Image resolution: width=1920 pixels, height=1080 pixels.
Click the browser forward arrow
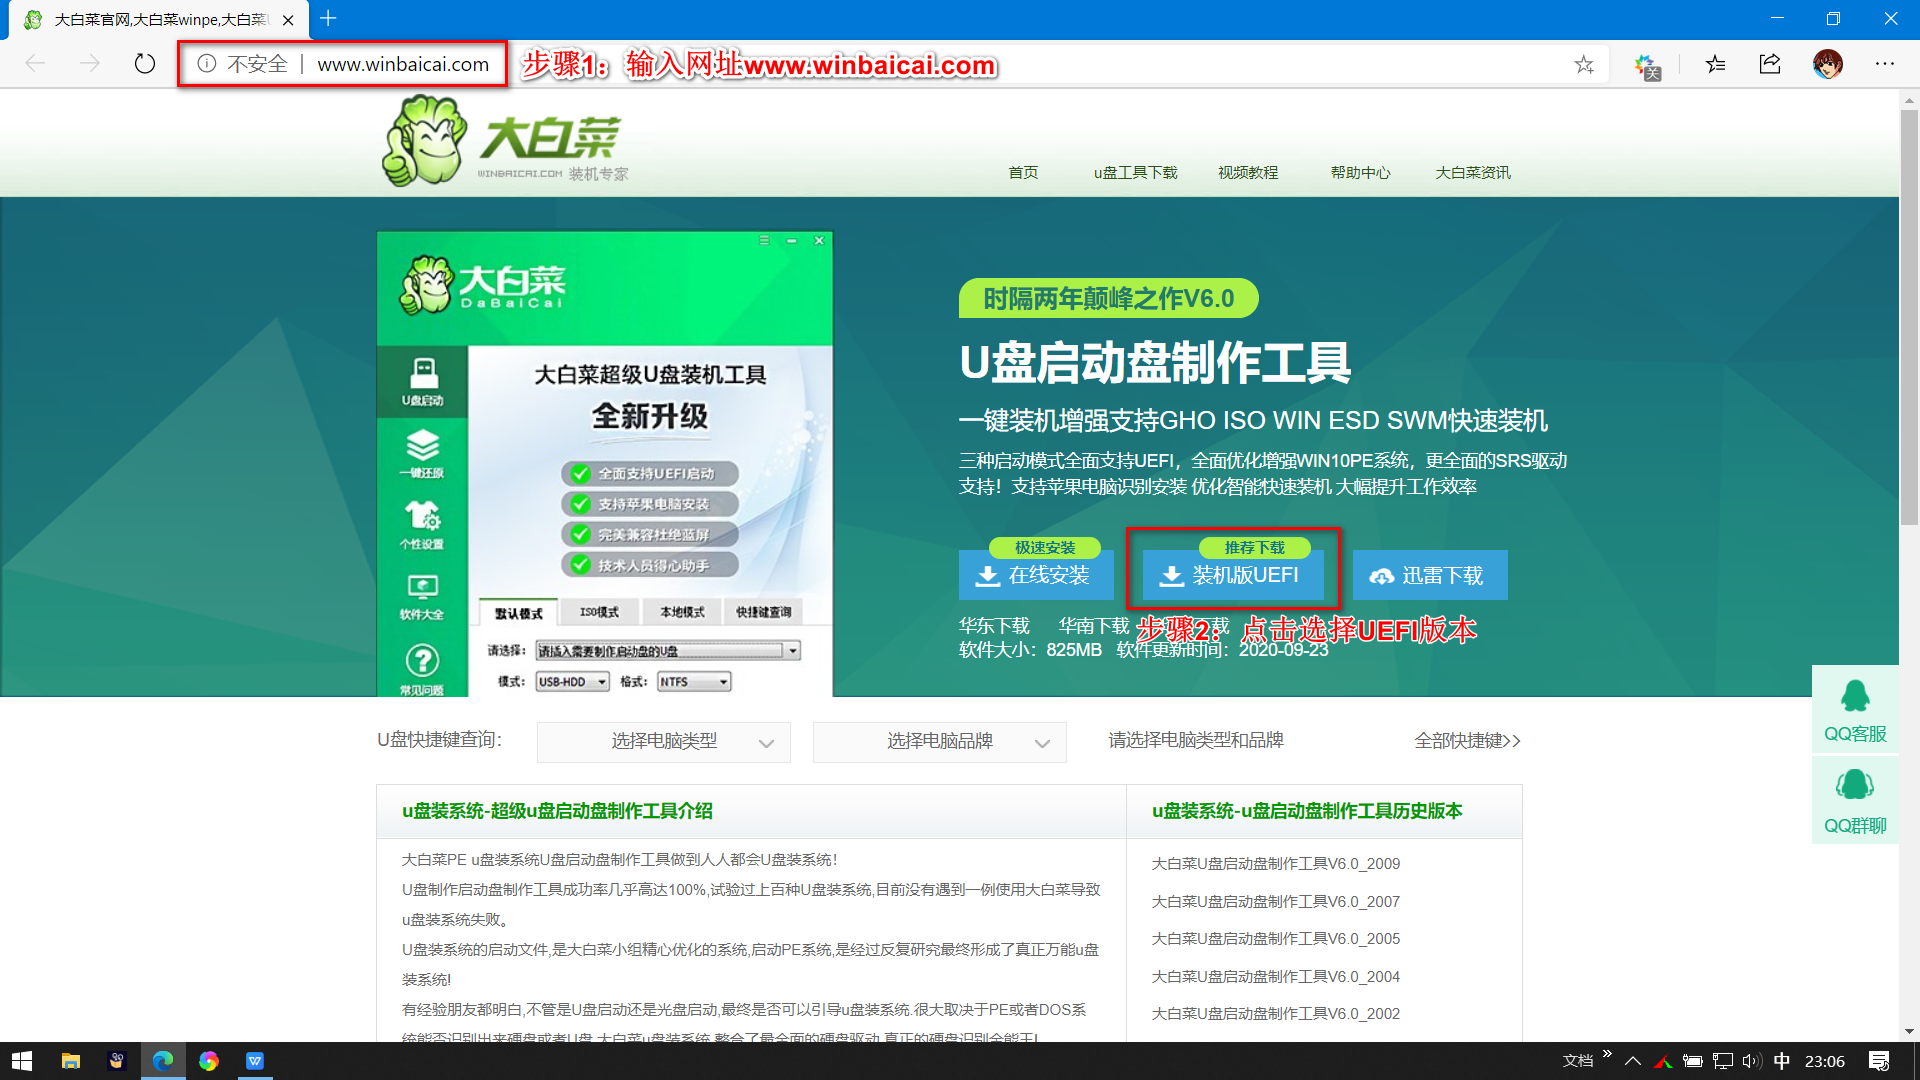[x=90, y=64]
